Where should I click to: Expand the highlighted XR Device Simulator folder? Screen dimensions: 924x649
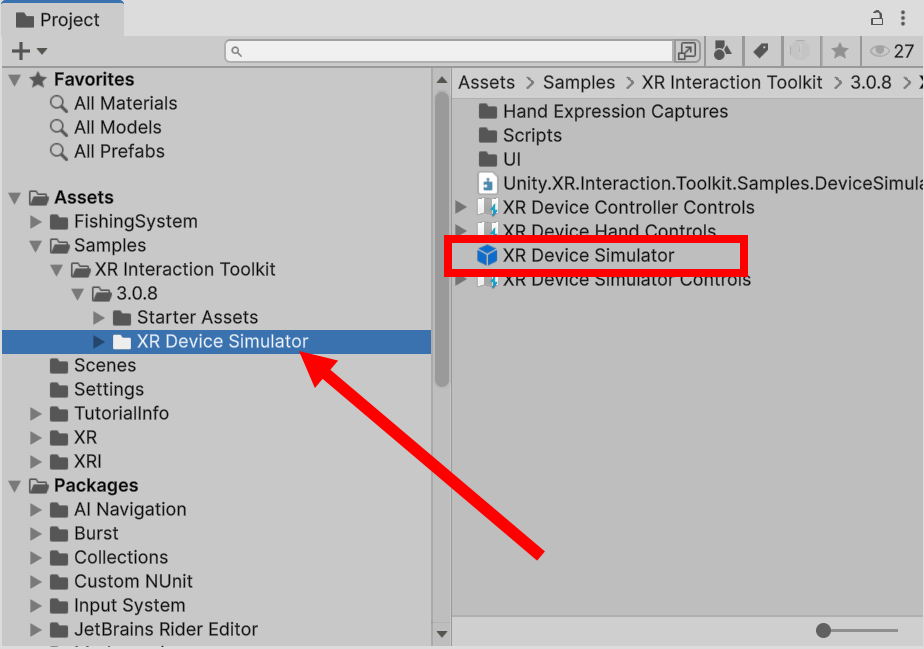click(x=98, y=342)
